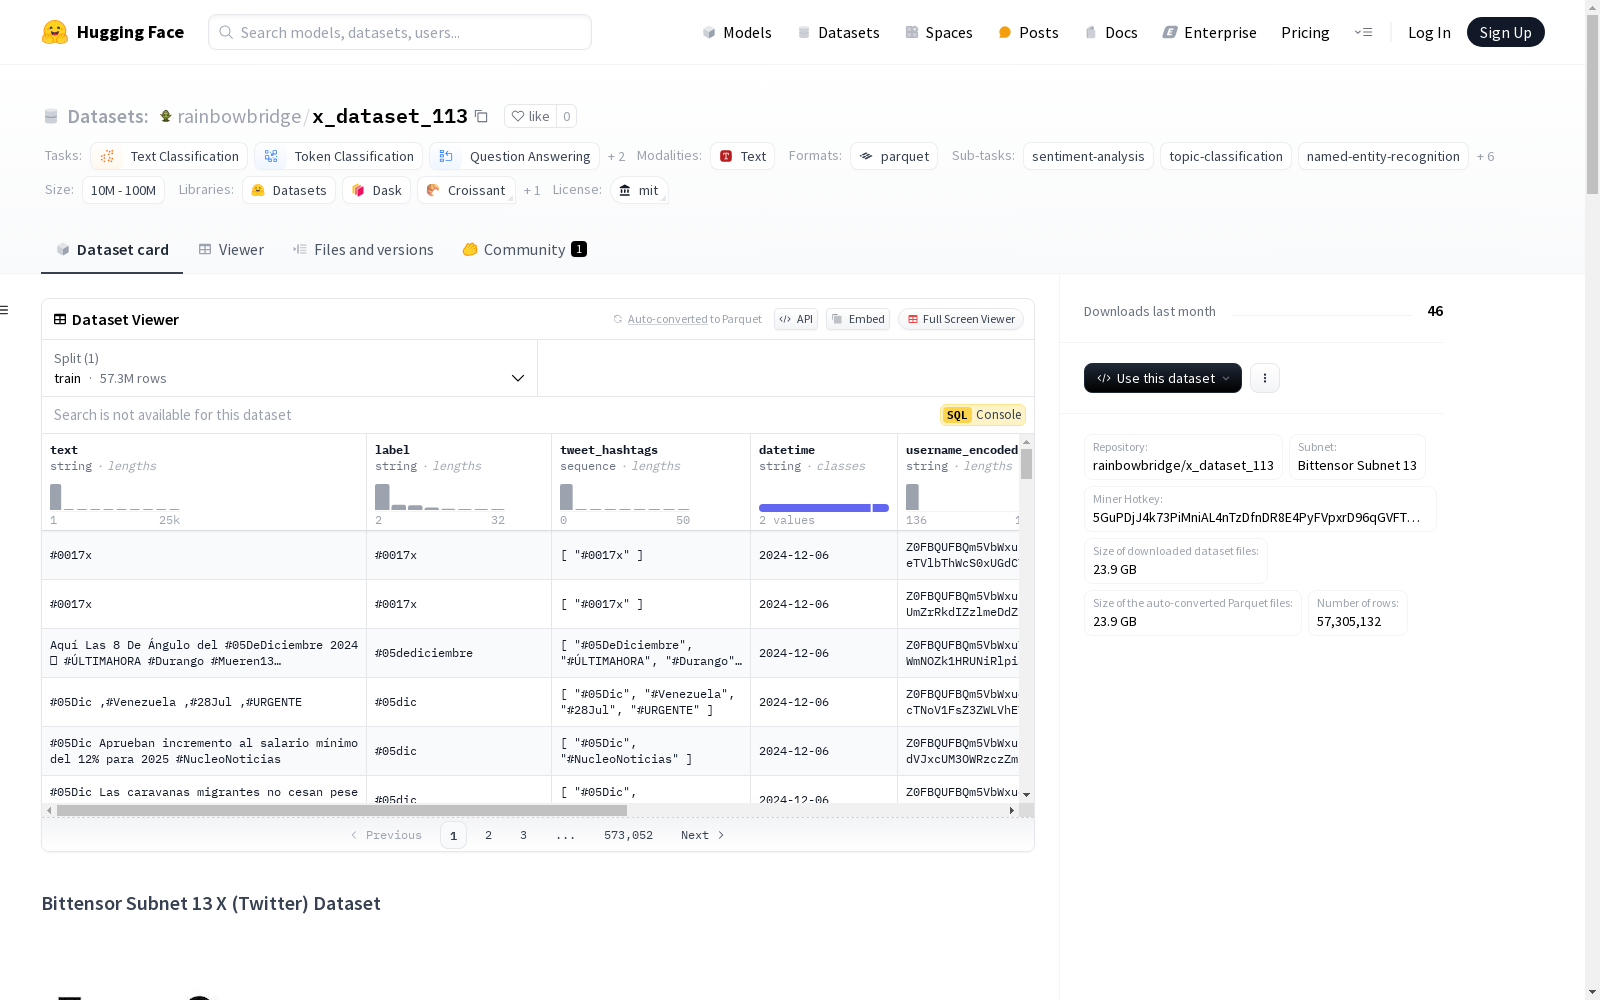This screenshot has height=1000, width=1600.
Task: Click the Sign Up button
Action: (x=1505, y=33)
